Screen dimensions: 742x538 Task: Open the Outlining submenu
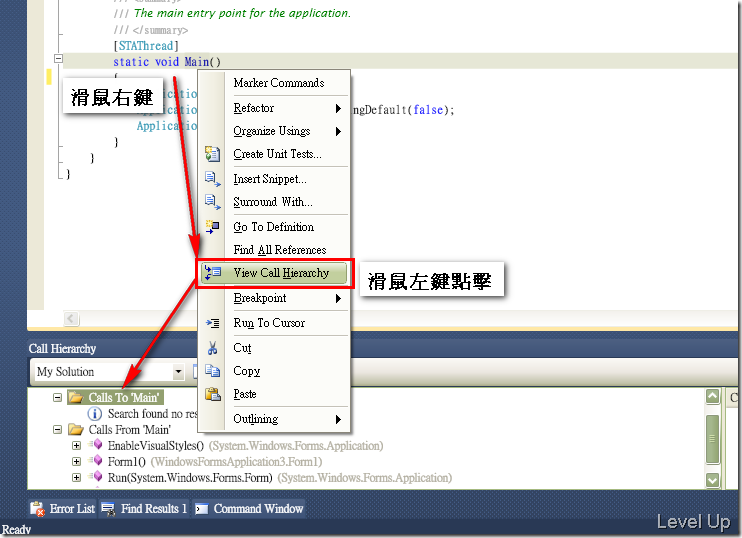click(x=274, y=419)
